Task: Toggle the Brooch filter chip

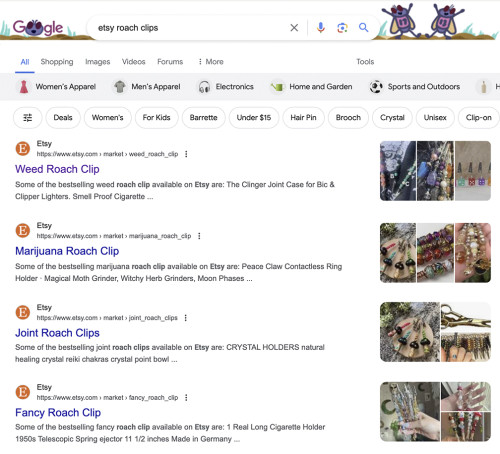Action: pyautogui.click(x=348, y=118)
